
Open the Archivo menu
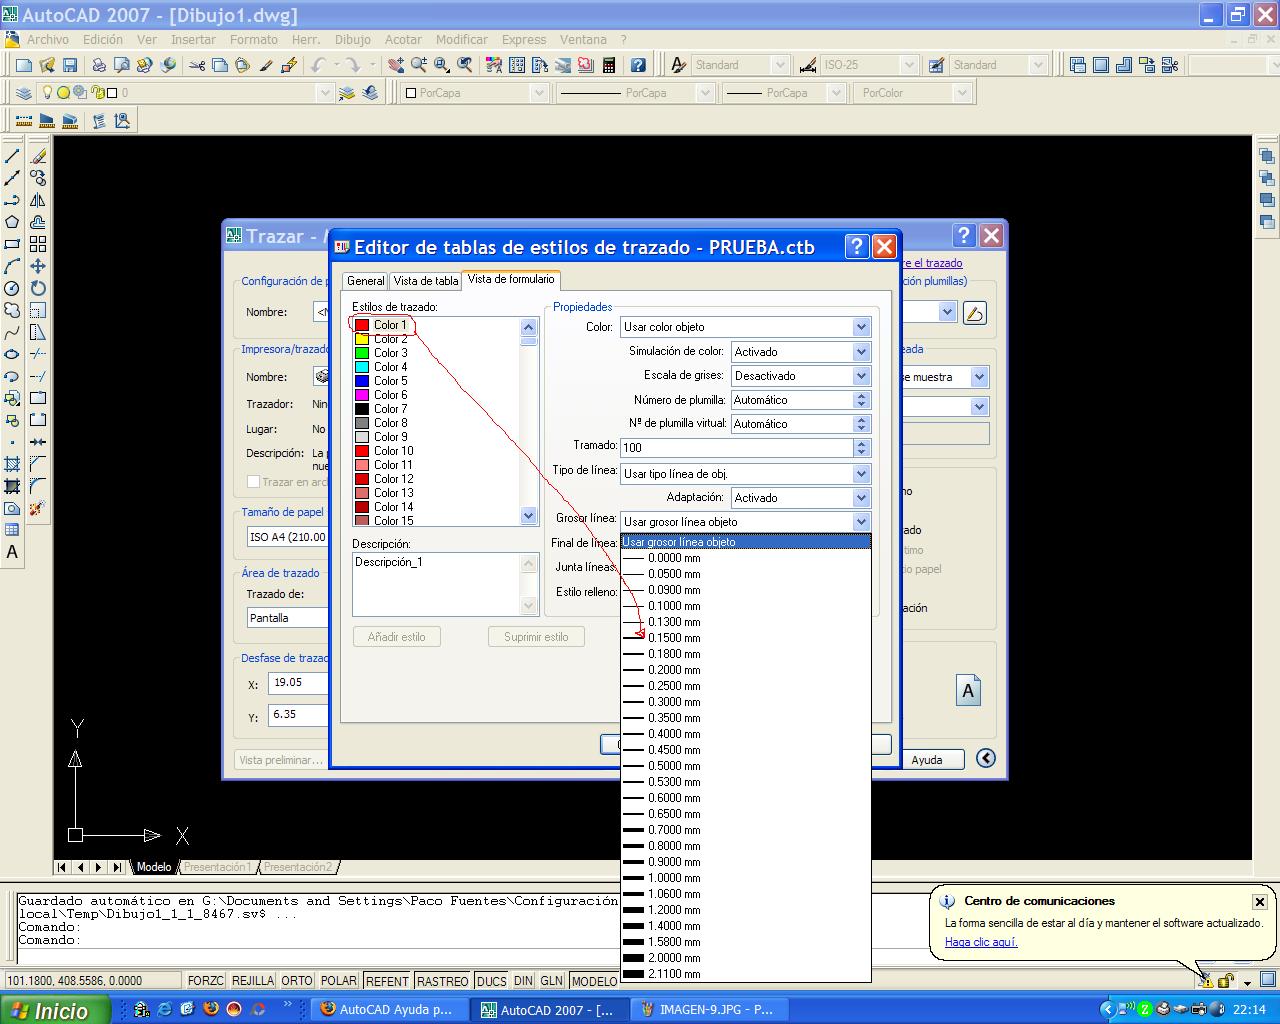point(48,40)
